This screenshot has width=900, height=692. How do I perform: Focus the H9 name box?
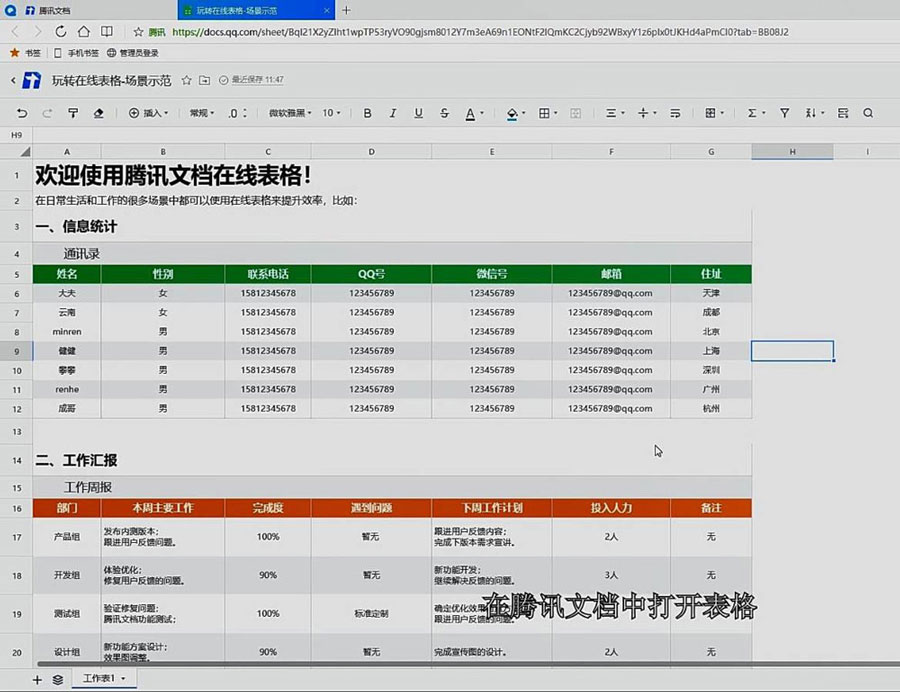[16, 135]
